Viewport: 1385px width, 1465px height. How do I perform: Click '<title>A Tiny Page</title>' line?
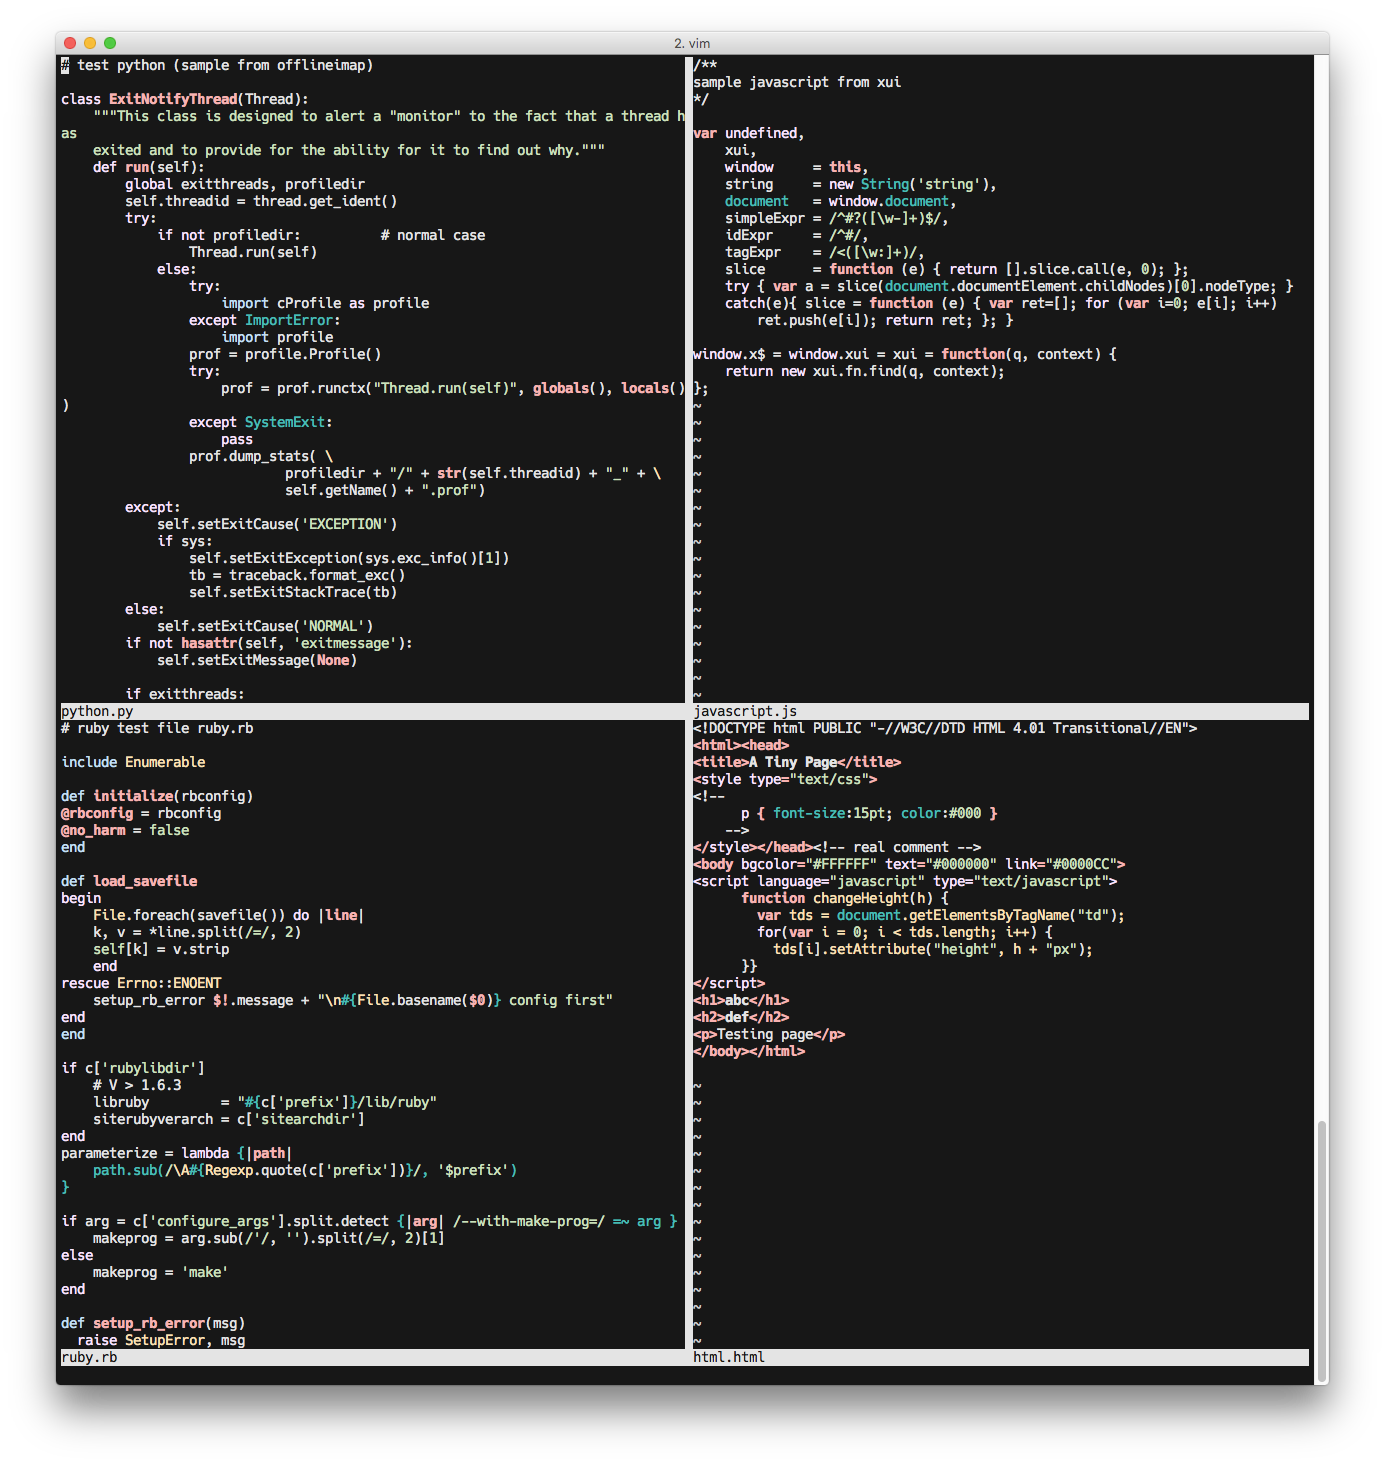(797, 762)
